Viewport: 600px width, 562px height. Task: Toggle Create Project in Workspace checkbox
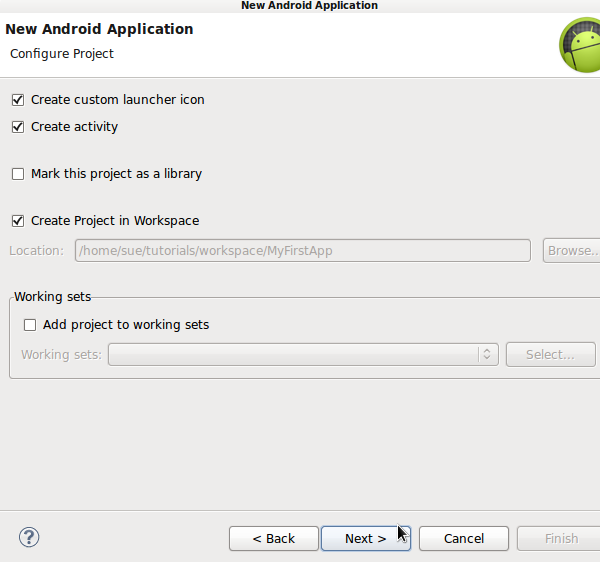tap(18, 221)
